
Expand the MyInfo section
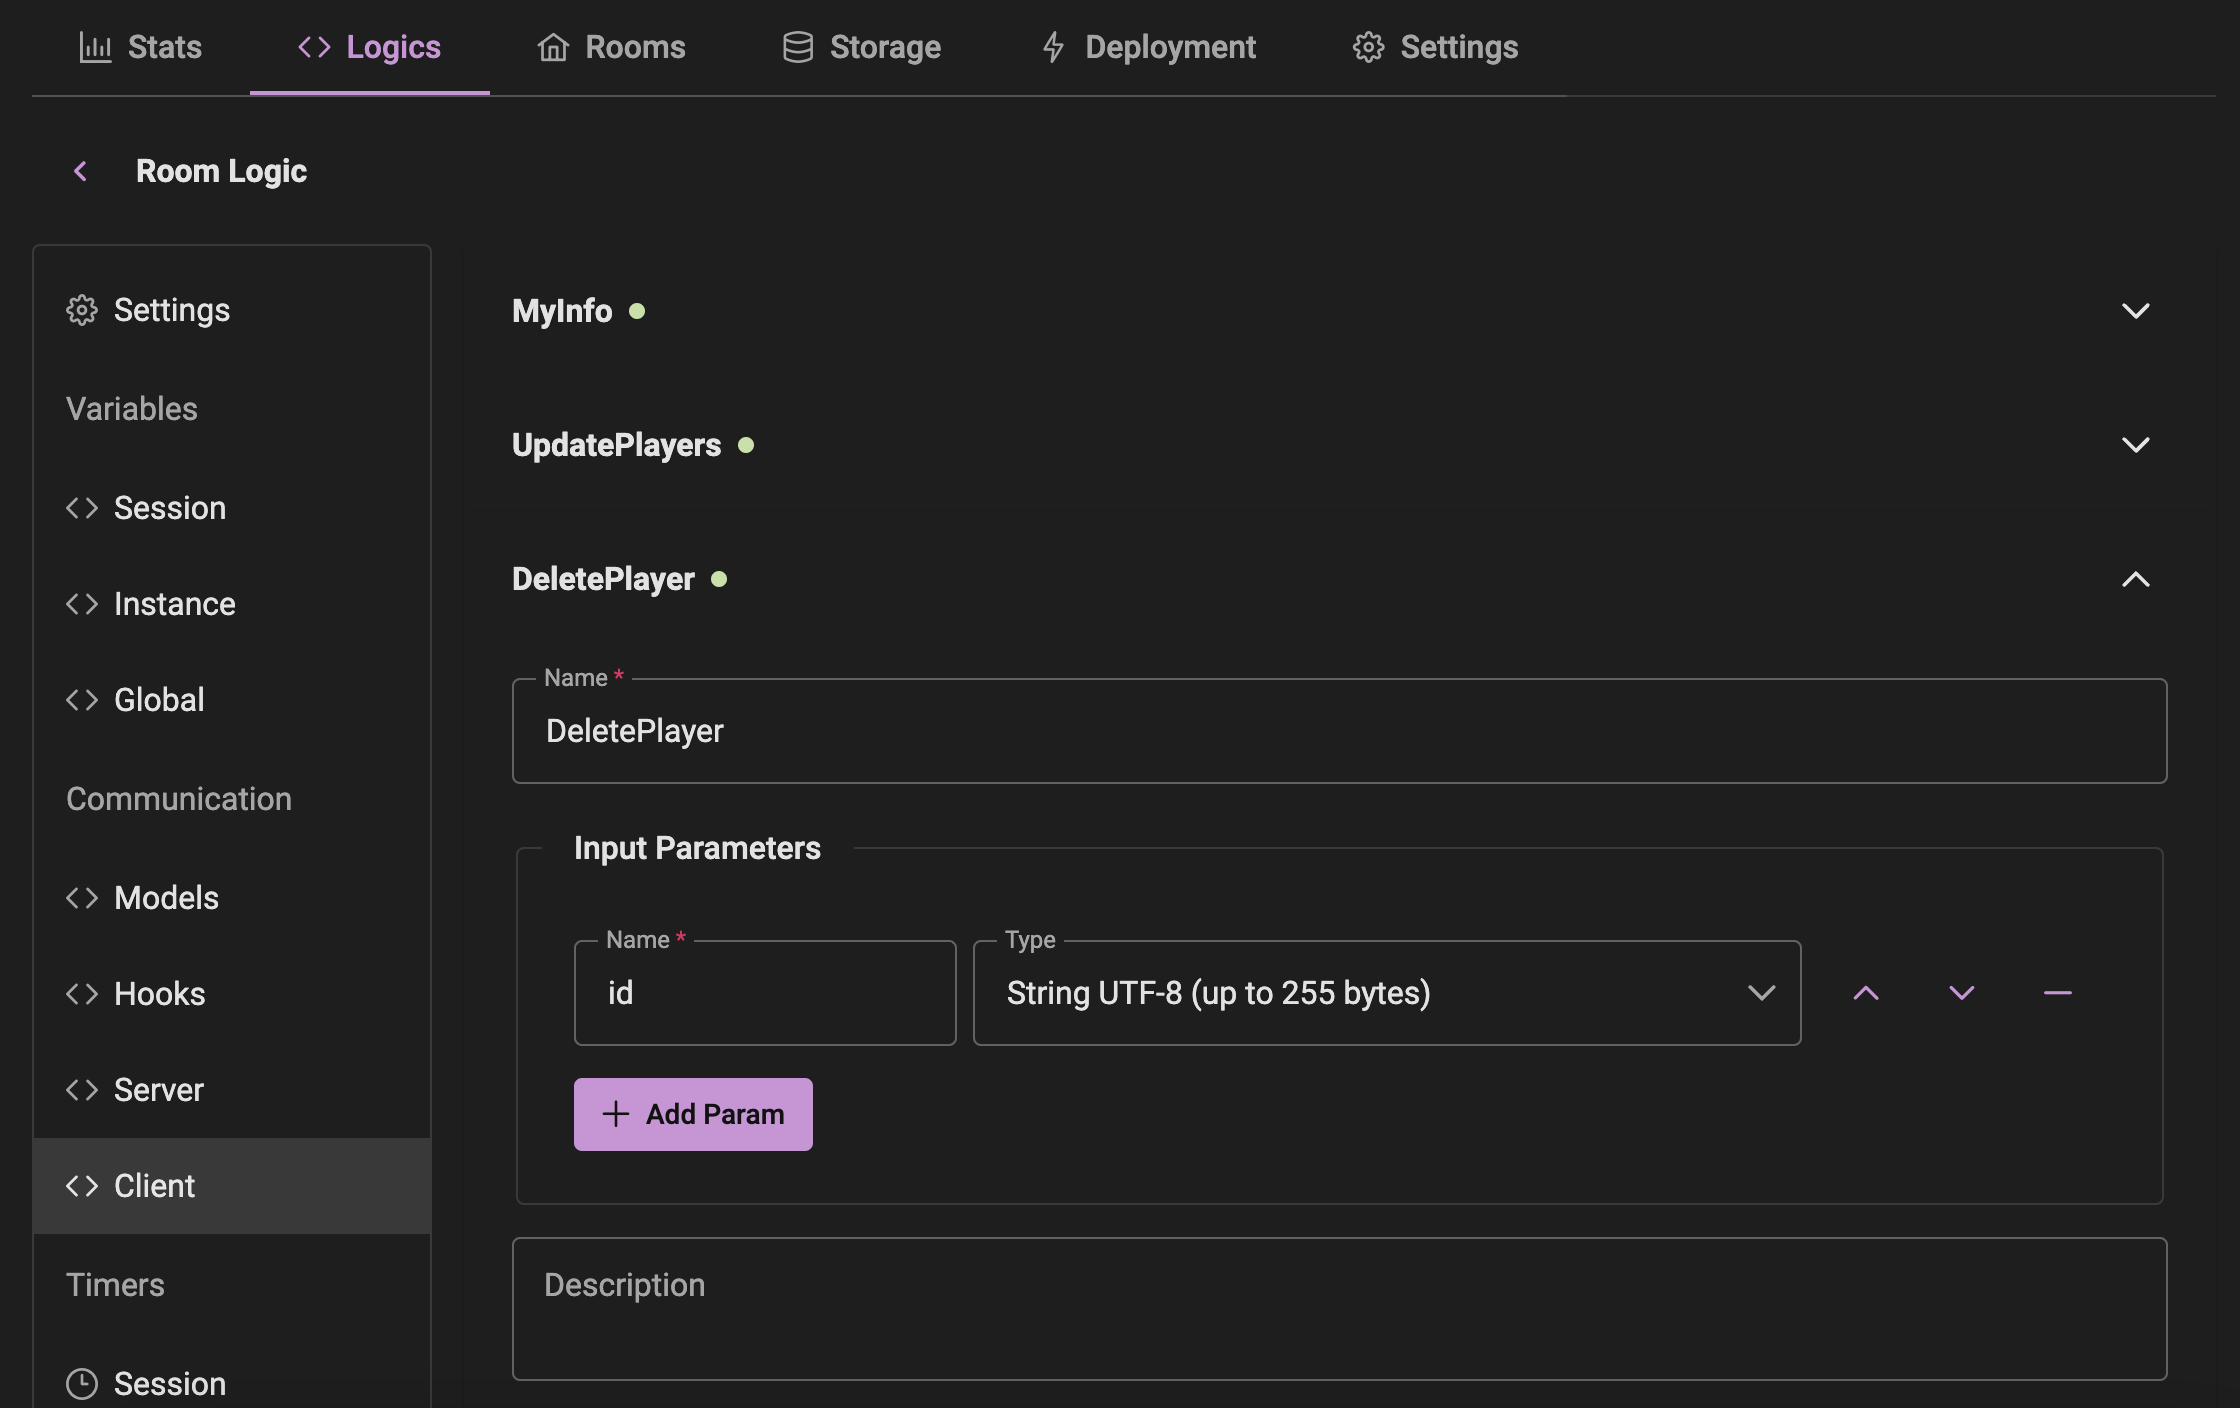coord(2136,310)
